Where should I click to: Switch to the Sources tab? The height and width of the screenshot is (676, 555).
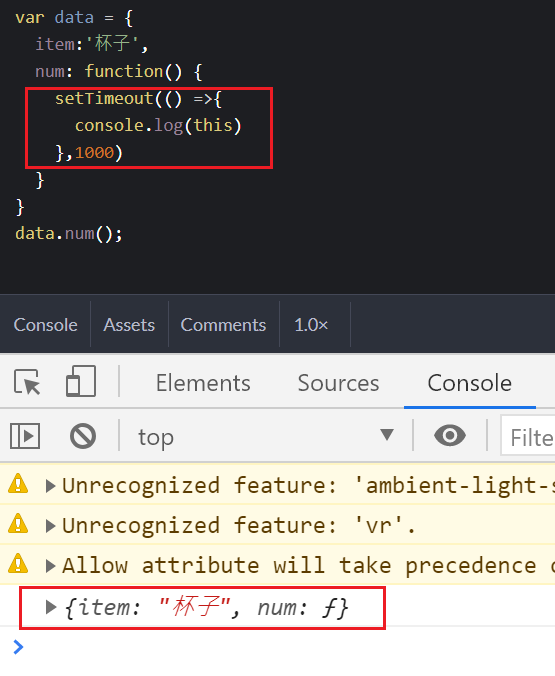coord(339,383)
